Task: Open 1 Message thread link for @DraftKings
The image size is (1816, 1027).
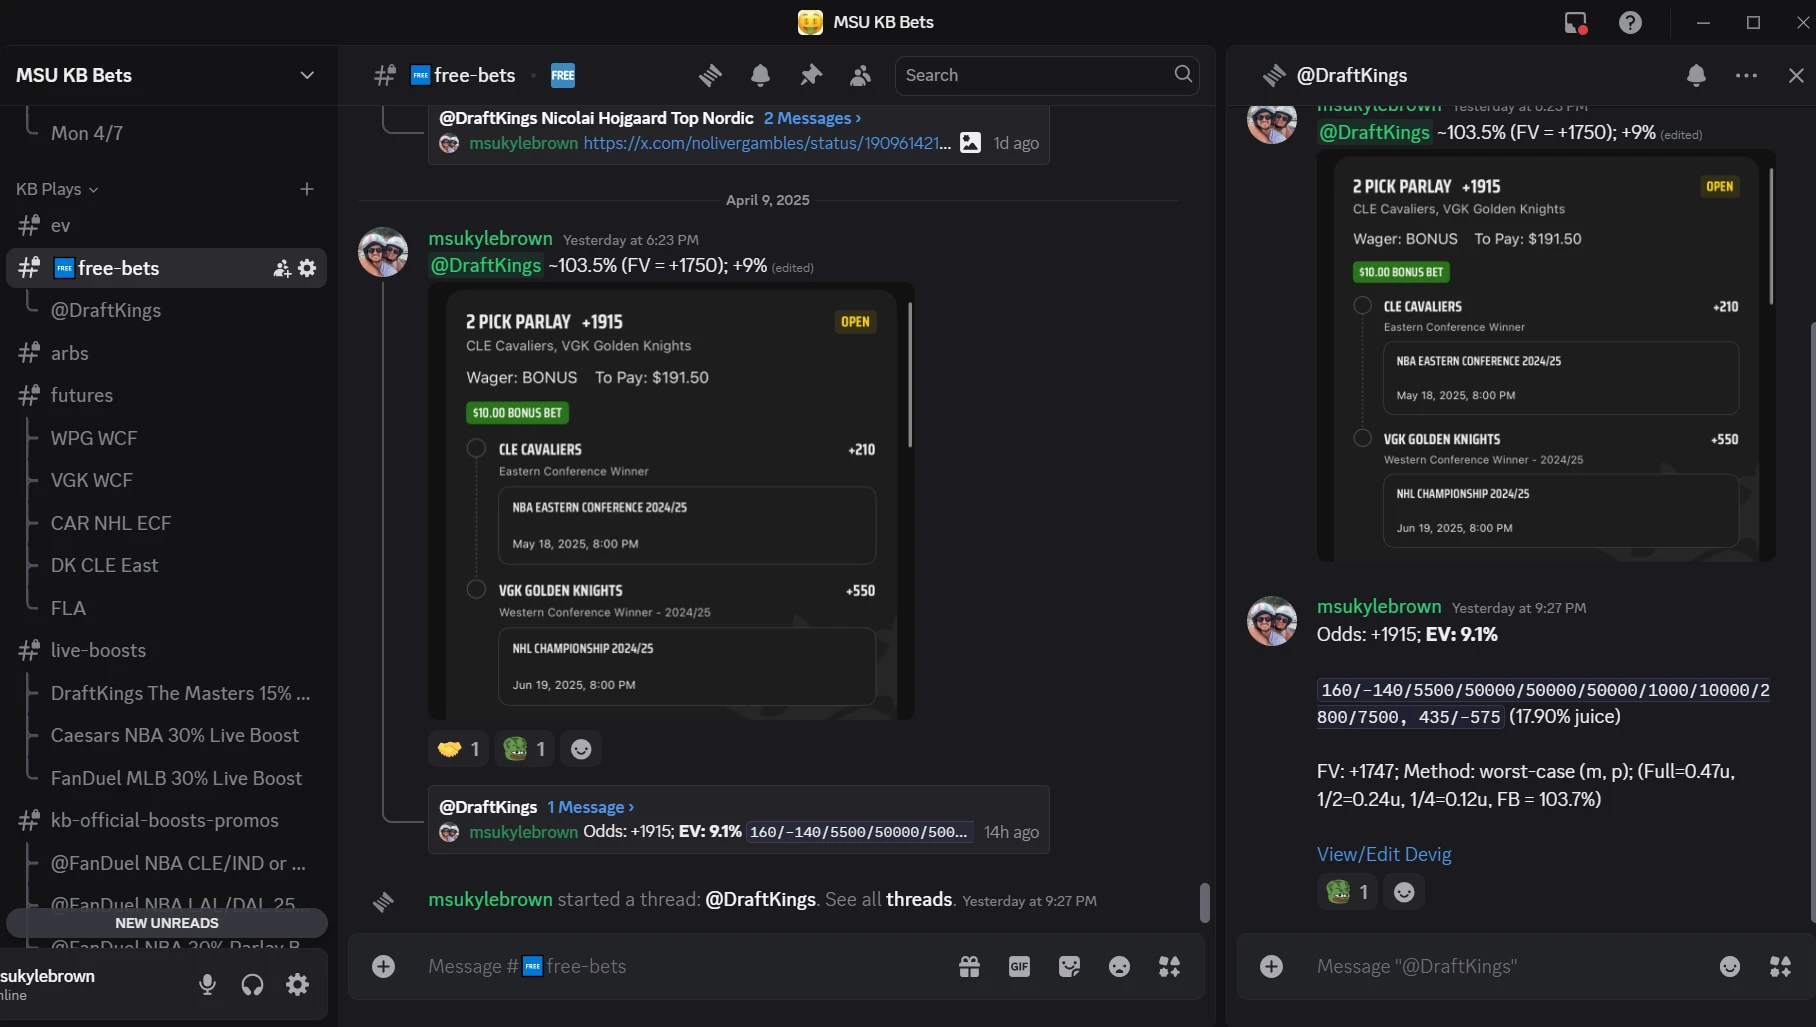Action: point(590,807)
